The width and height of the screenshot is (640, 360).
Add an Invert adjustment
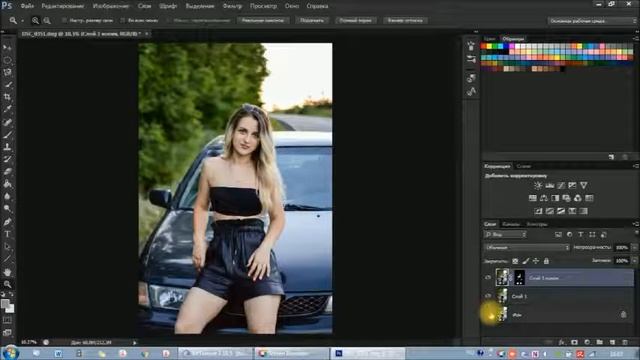(538, 211)
